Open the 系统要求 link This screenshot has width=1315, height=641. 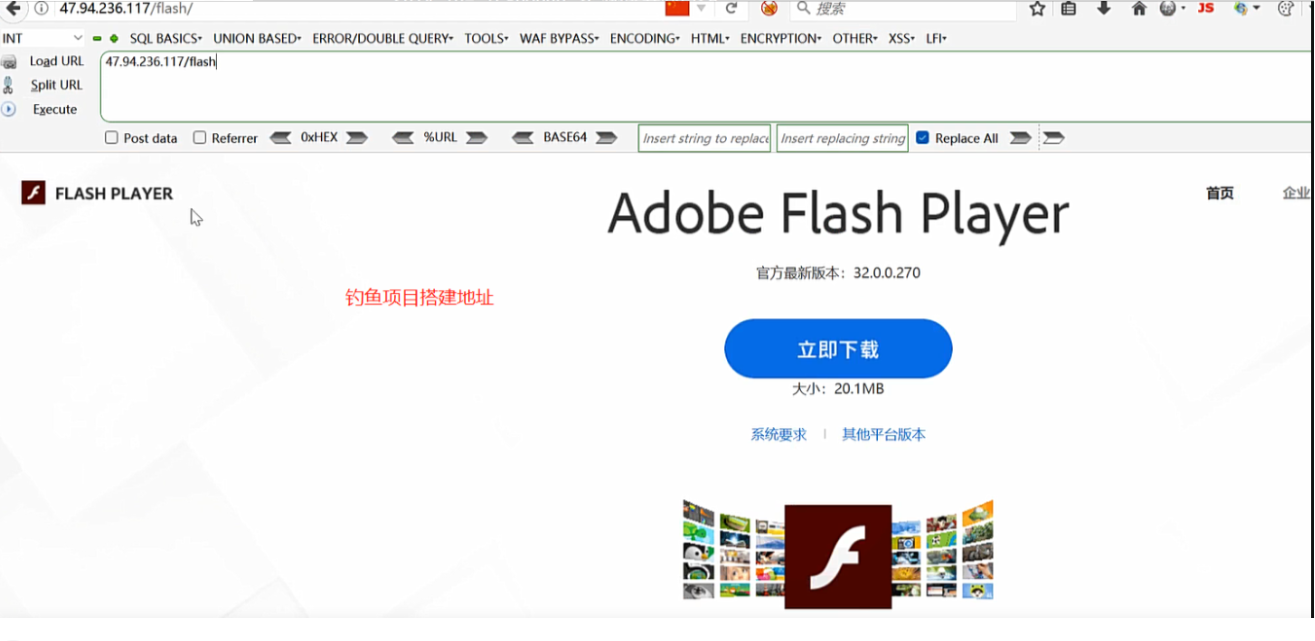click(x=779, y=434)
